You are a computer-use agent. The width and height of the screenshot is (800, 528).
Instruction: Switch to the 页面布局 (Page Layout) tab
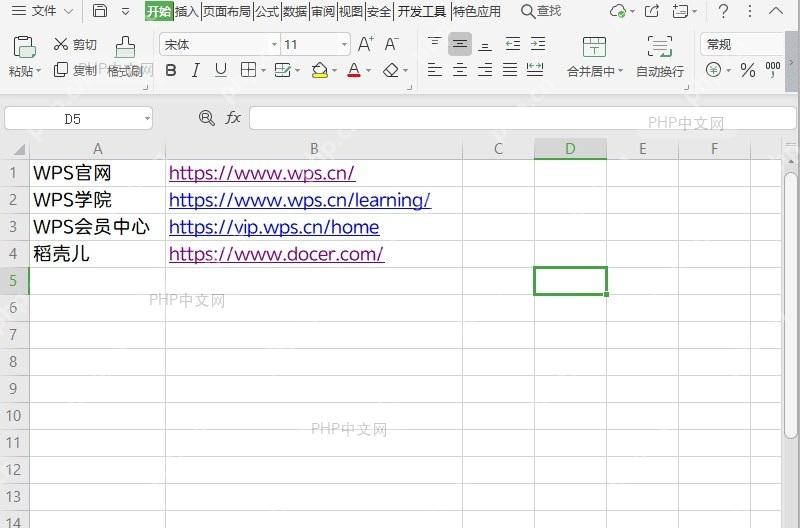(227, 11)
